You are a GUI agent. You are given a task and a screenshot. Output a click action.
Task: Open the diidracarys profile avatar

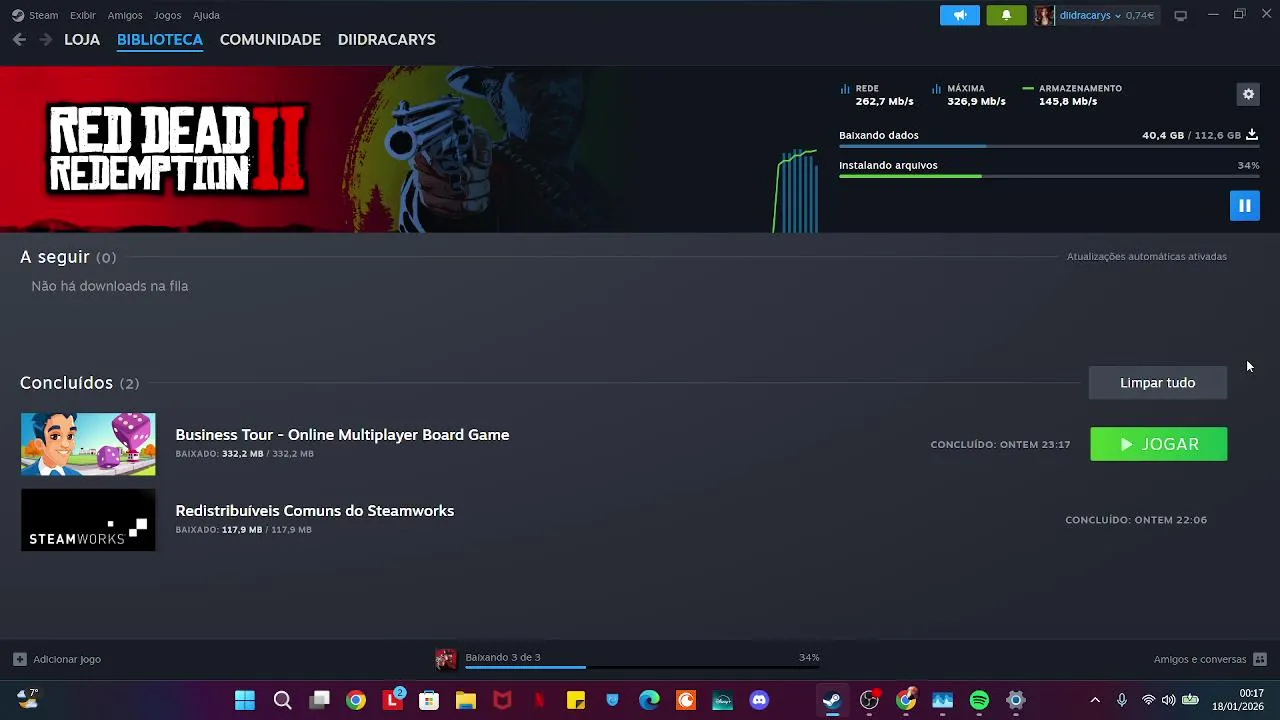(1044, 15)
